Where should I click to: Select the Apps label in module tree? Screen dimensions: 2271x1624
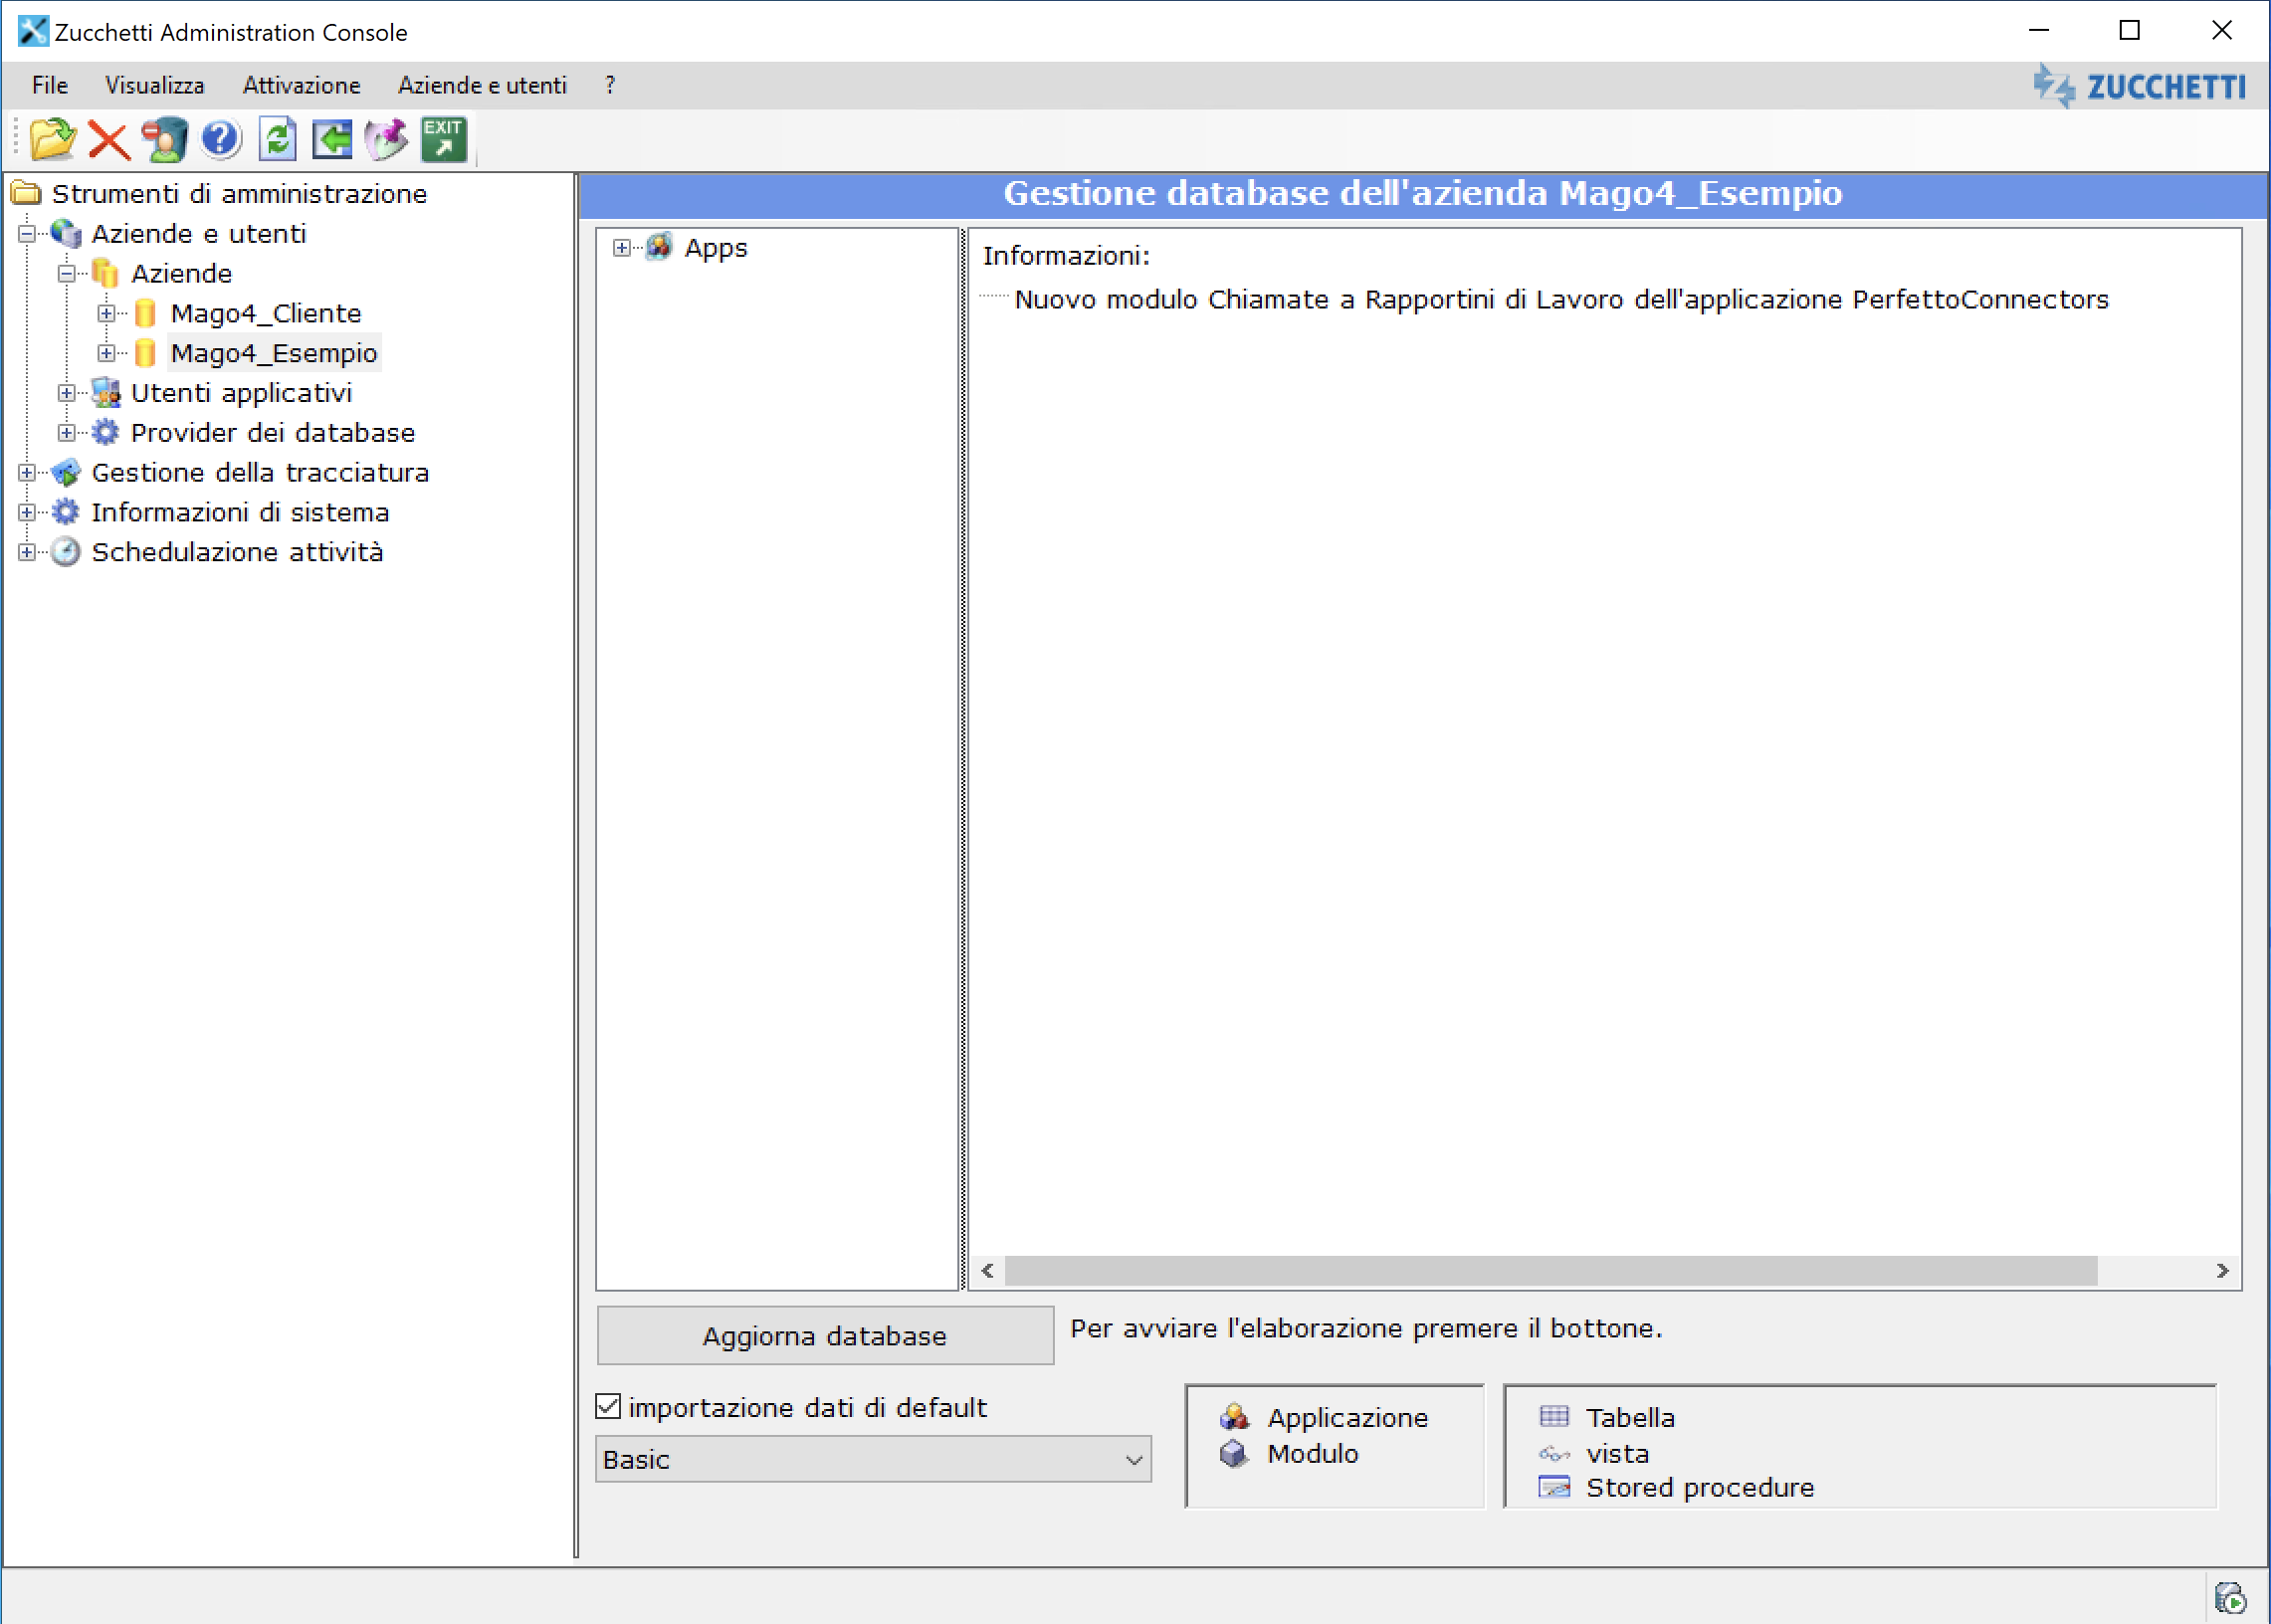[x=716, y=248]
